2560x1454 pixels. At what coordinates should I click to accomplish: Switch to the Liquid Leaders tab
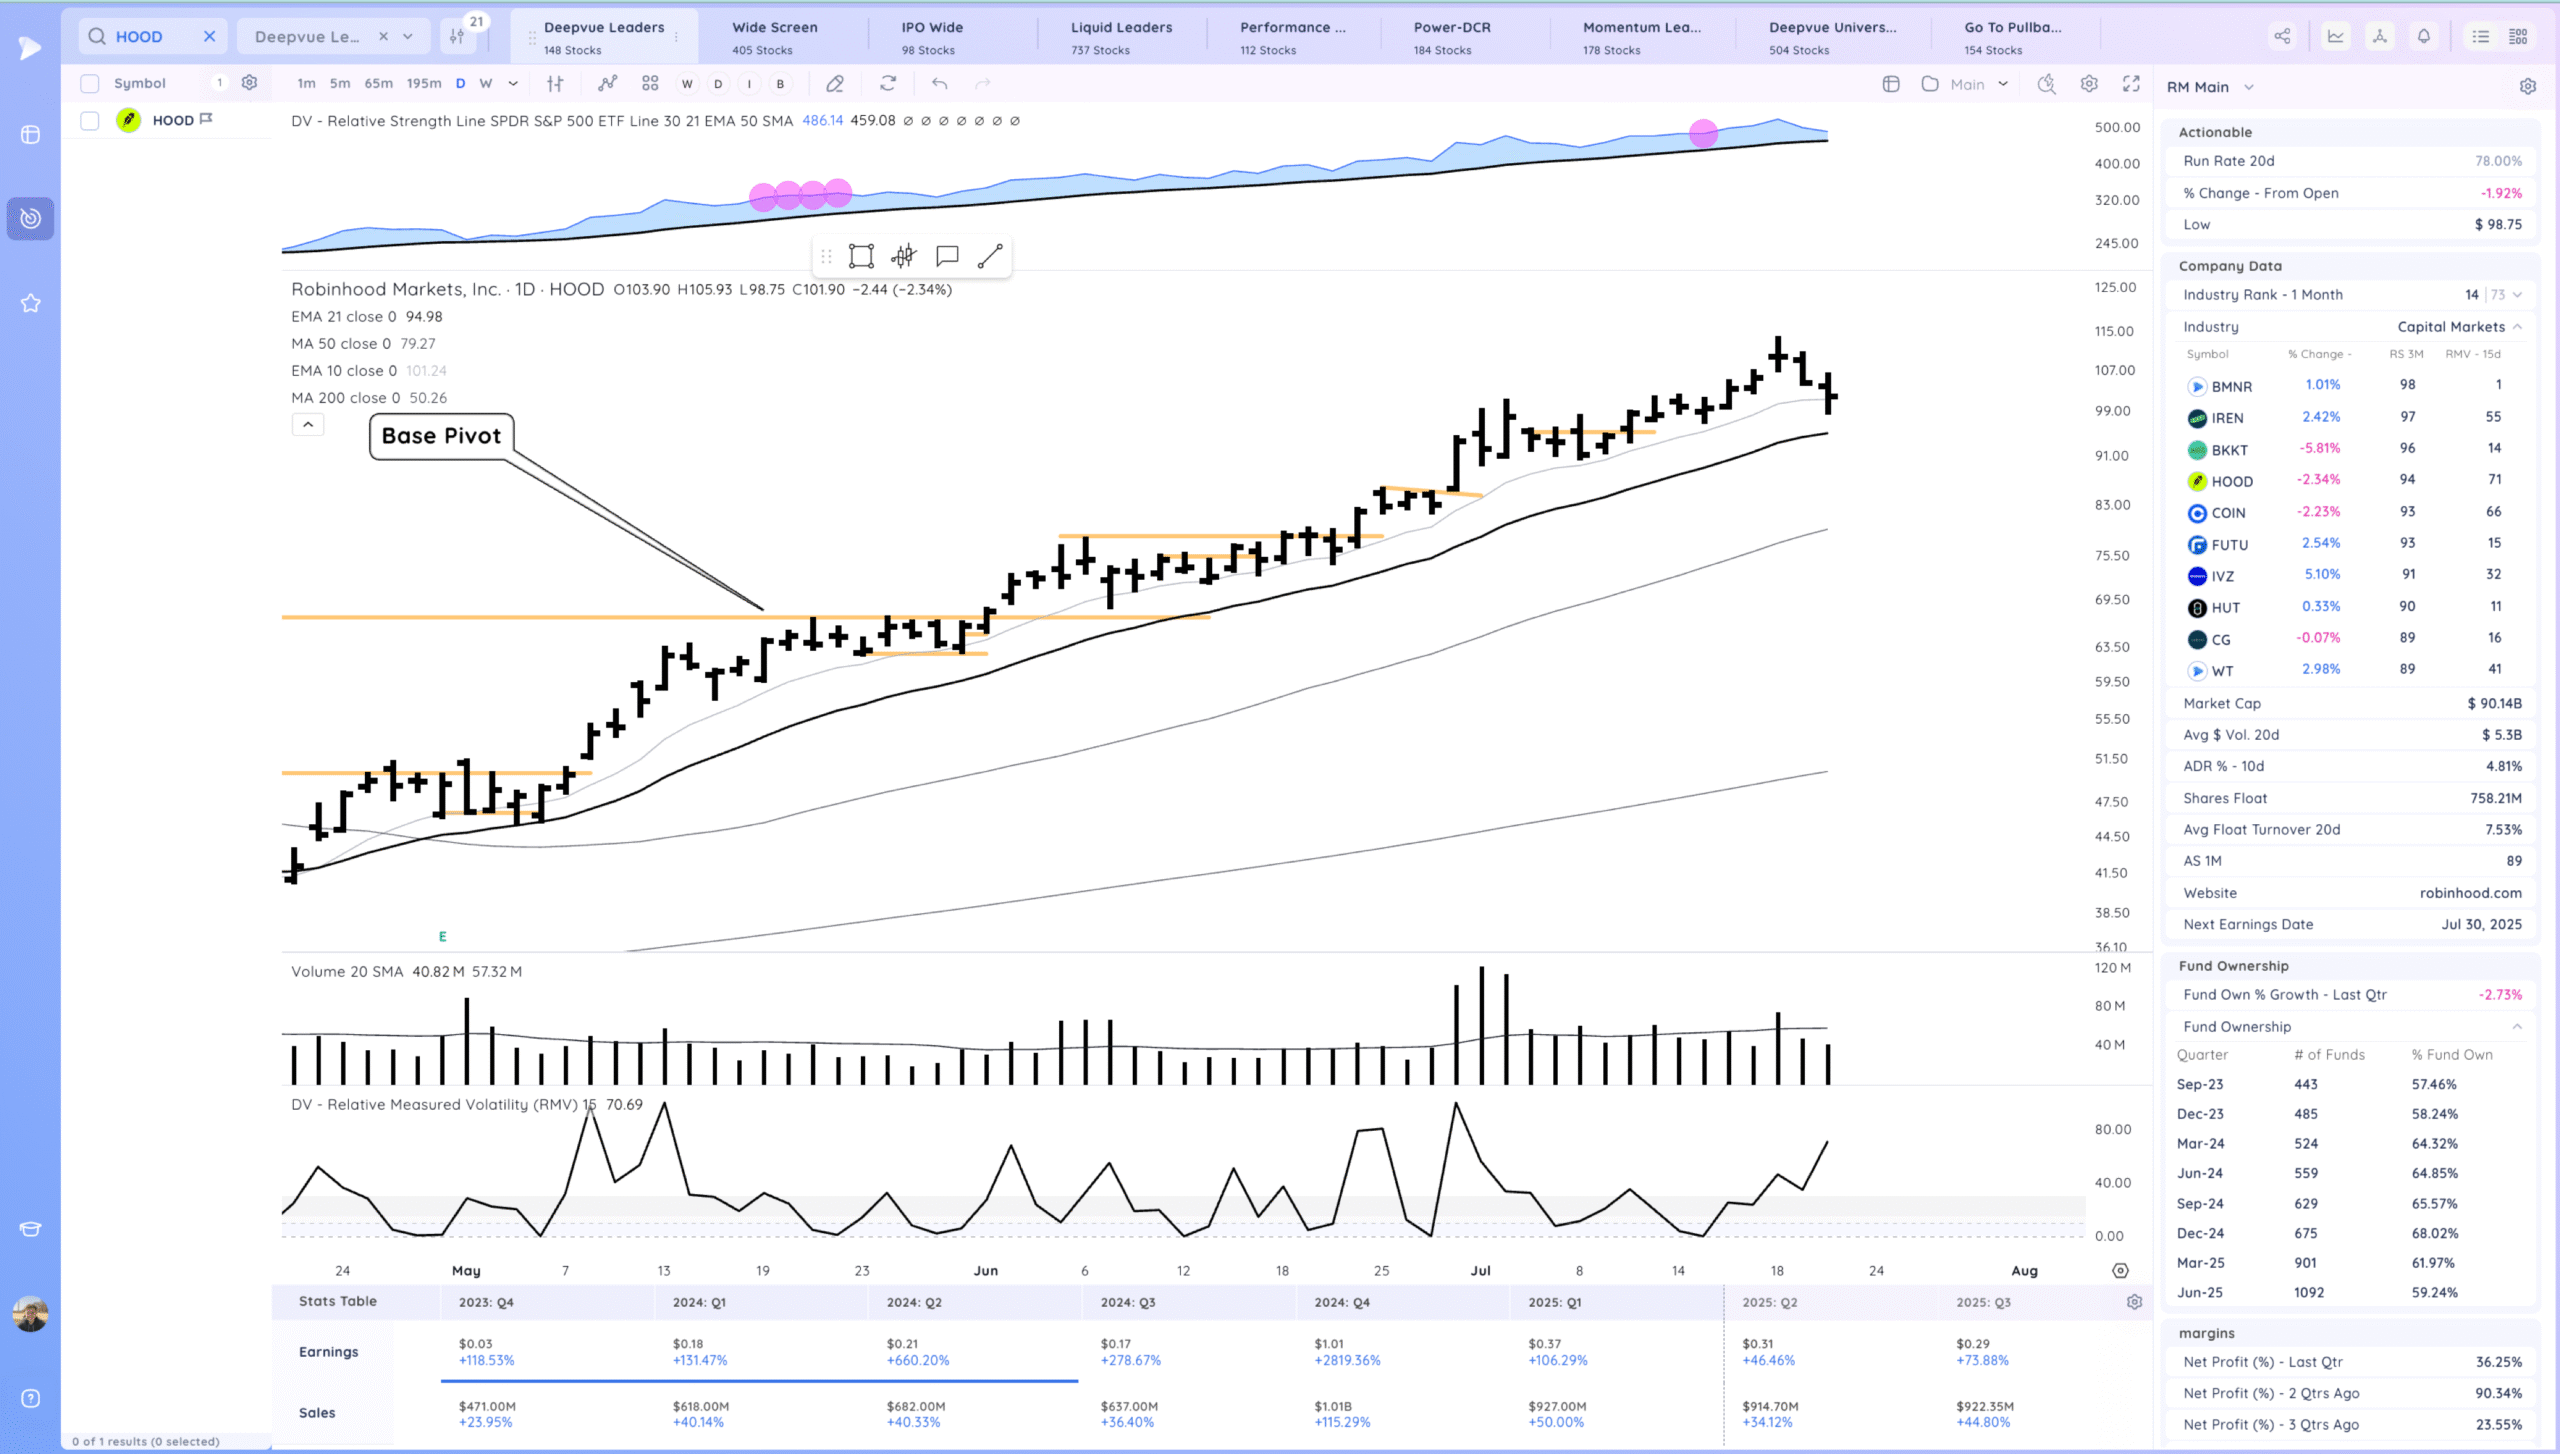1121,37
